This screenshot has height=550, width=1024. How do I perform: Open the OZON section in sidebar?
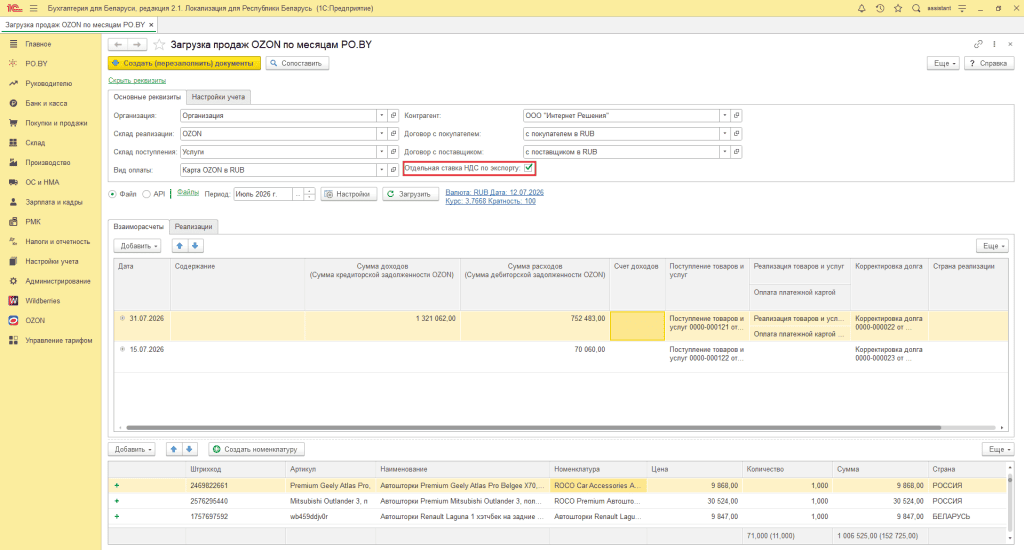(x=35, y=321)
